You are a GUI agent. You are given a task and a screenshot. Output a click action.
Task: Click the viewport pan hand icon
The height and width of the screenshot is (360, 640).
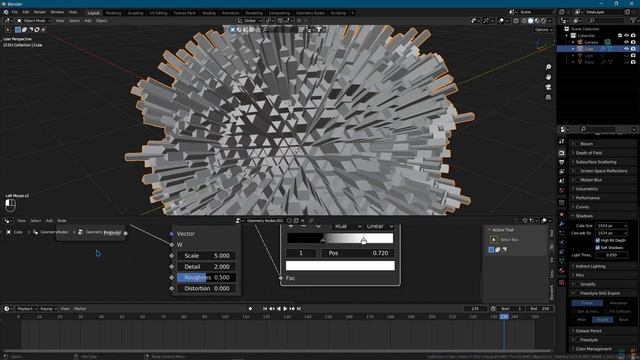point(548,77)
